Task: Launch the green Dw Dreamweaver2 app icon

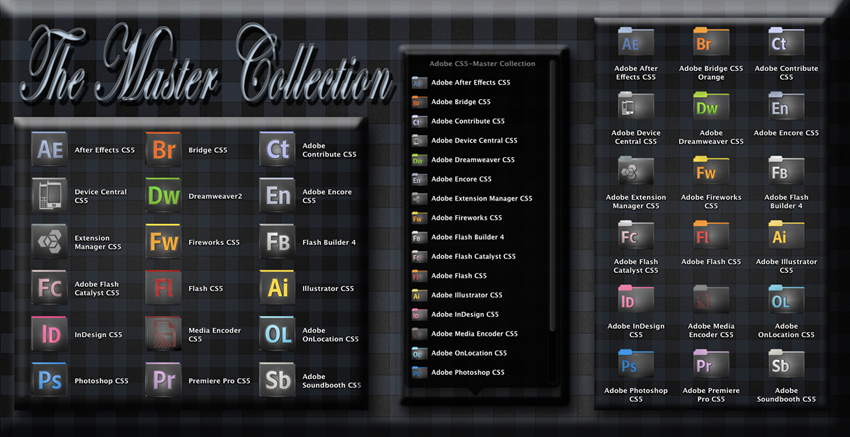Action: [x=163, y=195]
